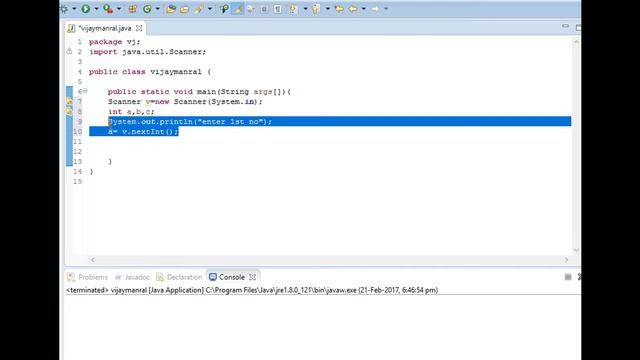Collapse the main method fold marker
Image resolution: width=640 pixels, height=360 pixels.
pyautogui.click(x=85, y=91)
